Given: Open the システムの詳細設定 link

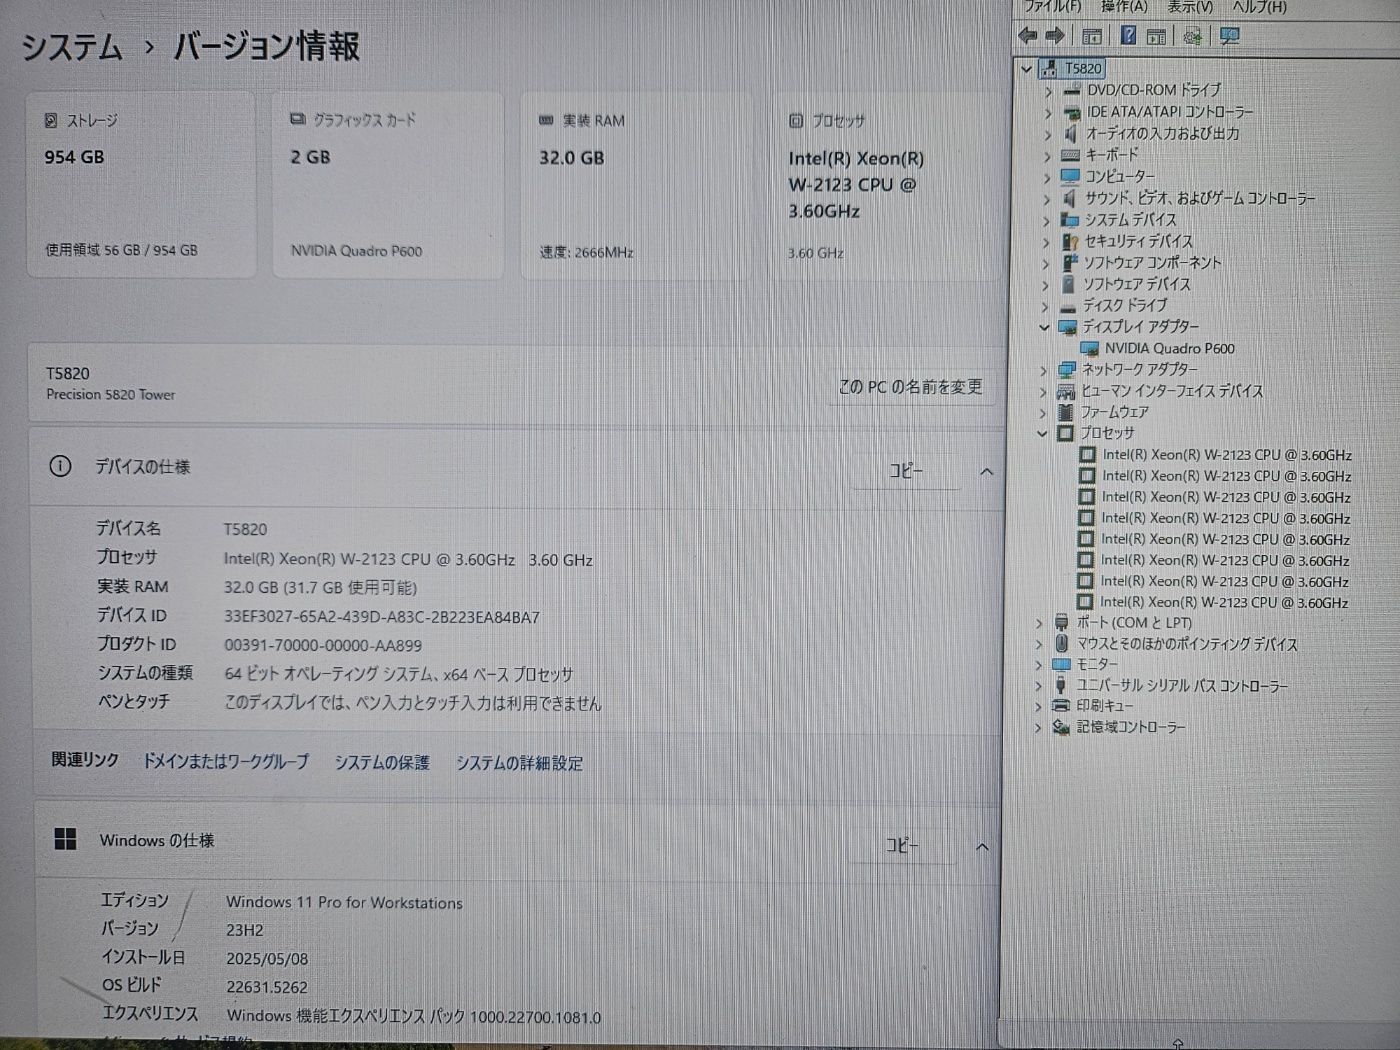Looking at the screenshot, I should coord(519,763).
